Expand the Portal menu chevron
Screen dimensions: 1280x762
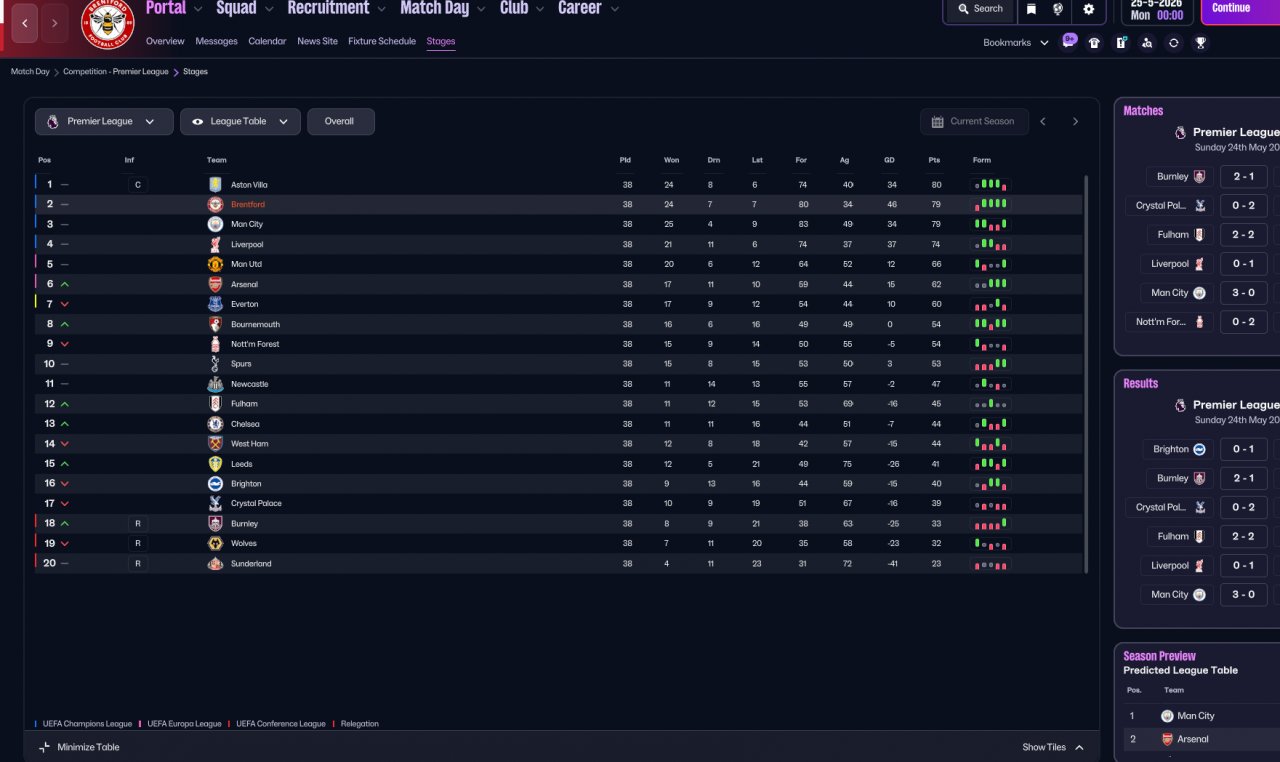(197, 9)
